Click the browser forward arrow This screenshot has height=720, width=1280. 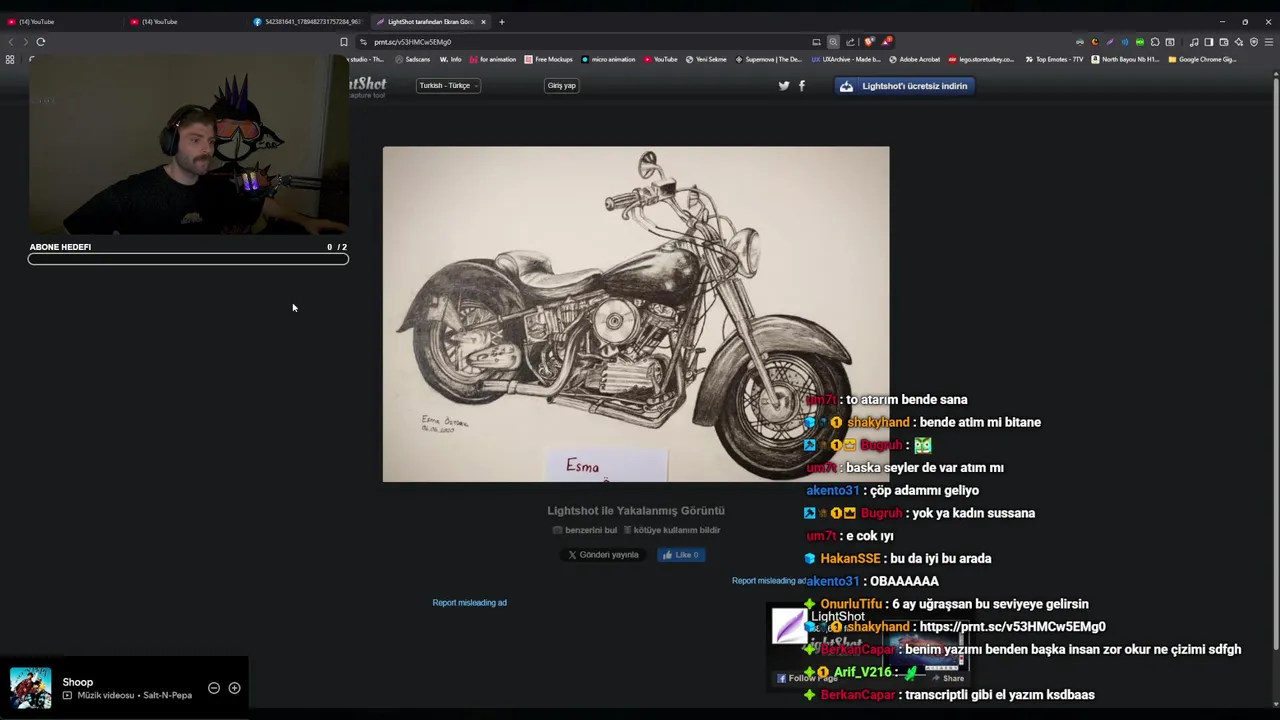pyautogui.click(x=25, y=42)
